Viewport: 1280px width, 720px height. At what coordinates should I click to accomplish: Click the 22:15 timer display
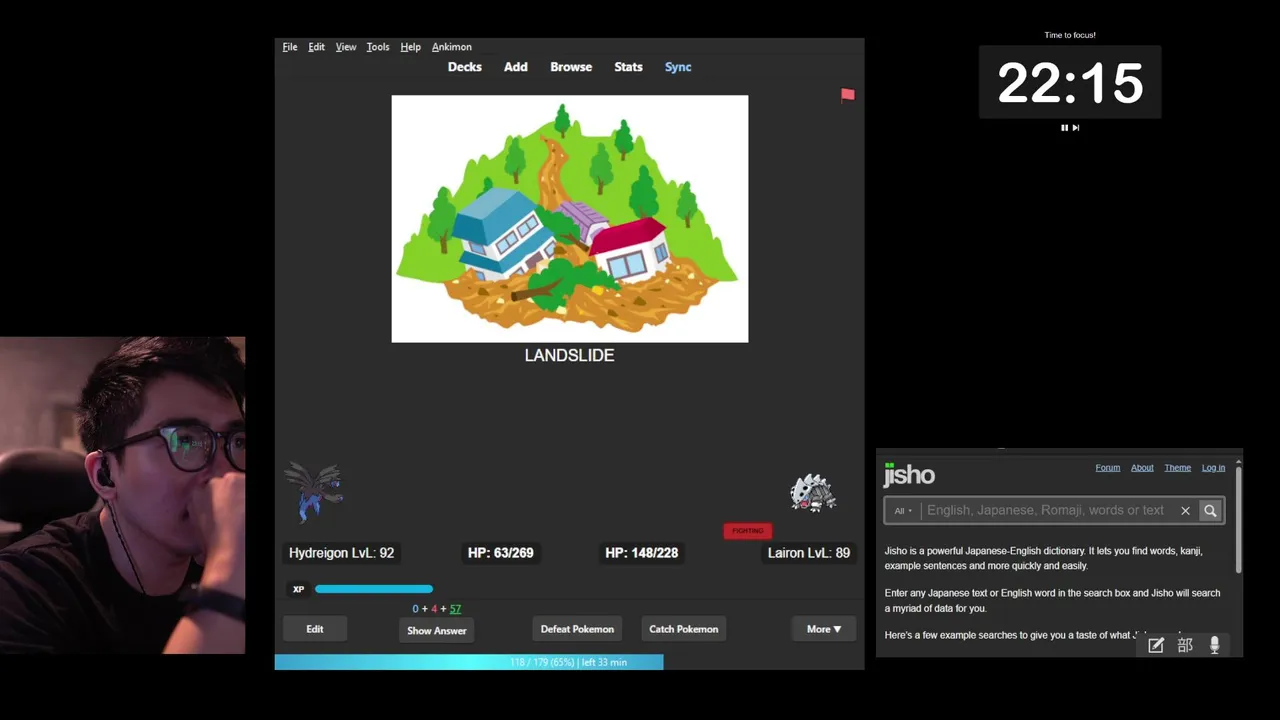click(1070, 83)
